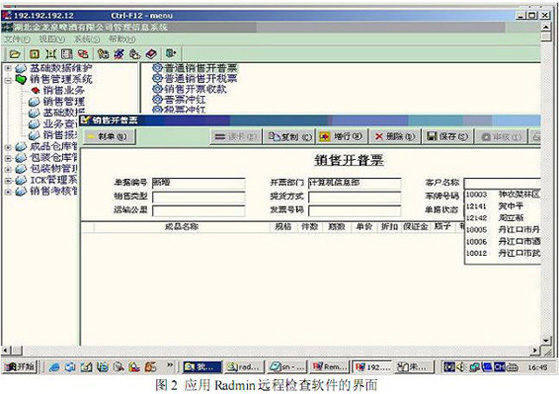Open the 销售开票收款 function

[x=195, y=89]
